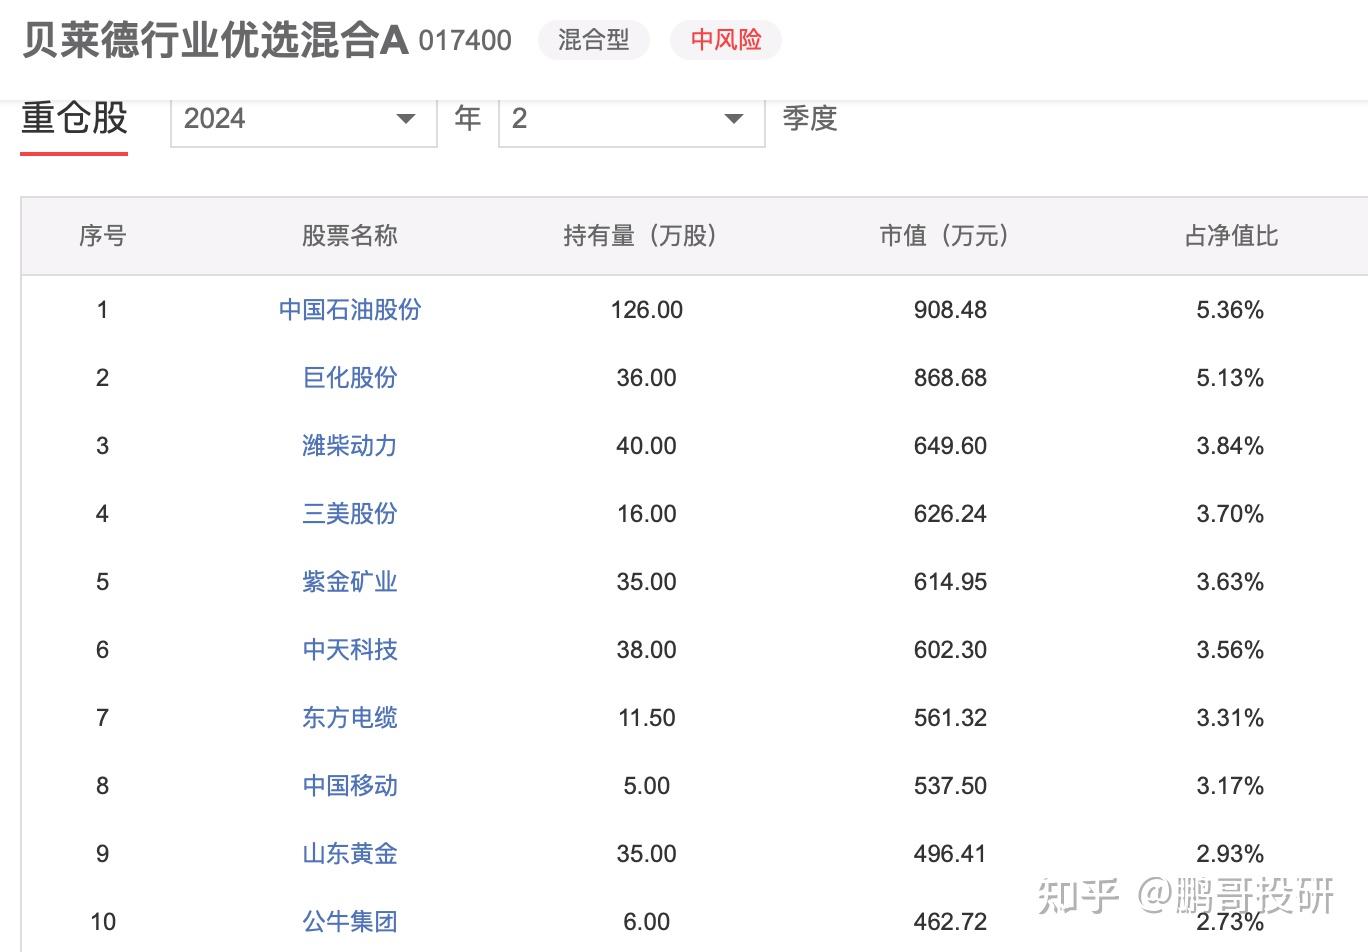Click the holding amount 36.00
This screenshot has width=1368, height=952.
point(647,378)
